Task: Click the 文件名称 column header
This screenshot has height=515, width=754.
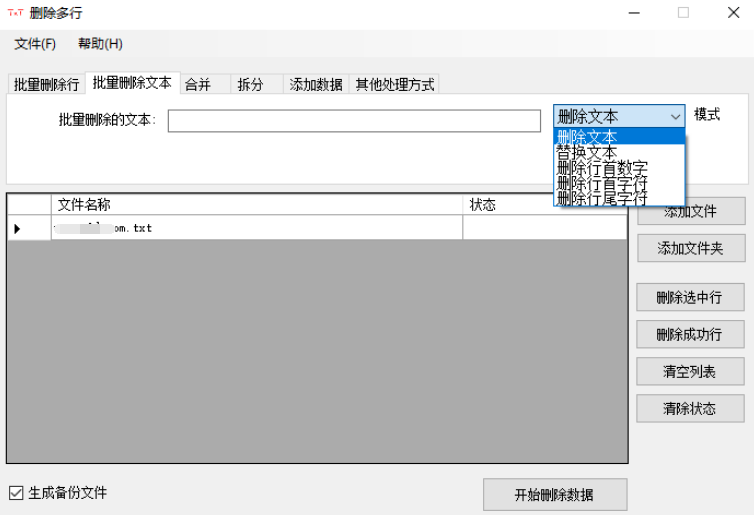Action: point(257,205)
